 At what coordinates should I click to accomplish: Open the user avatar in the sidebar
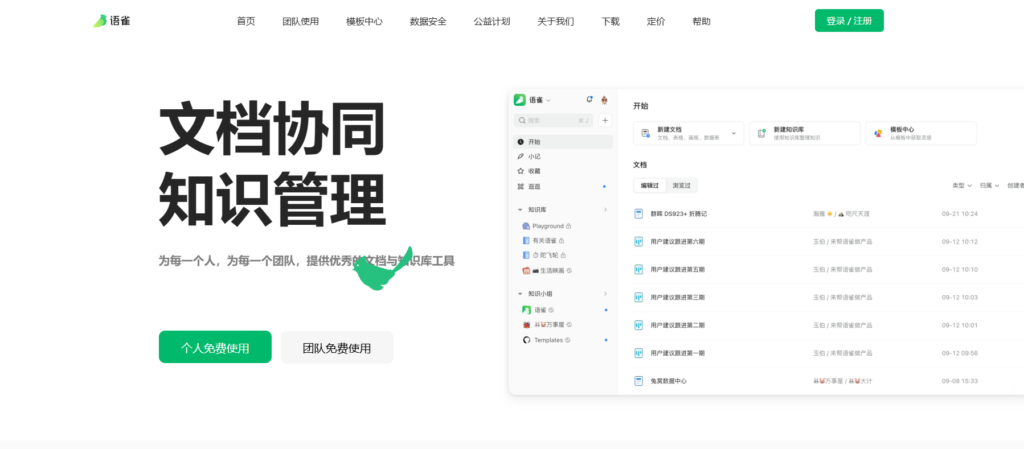[605, 100]
